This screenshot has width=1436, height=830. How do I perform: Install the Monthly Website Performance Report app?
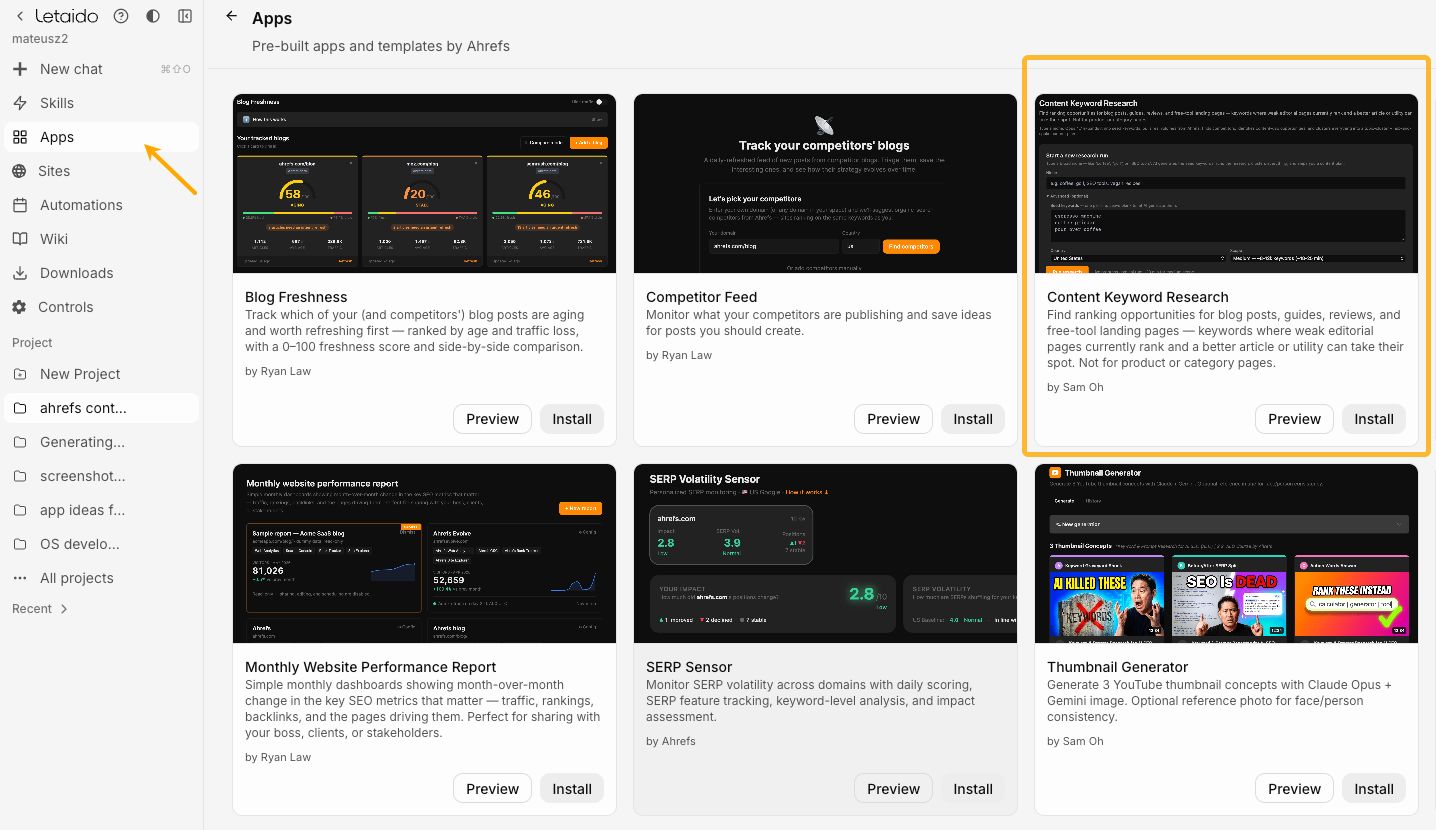tap(572, 789)
